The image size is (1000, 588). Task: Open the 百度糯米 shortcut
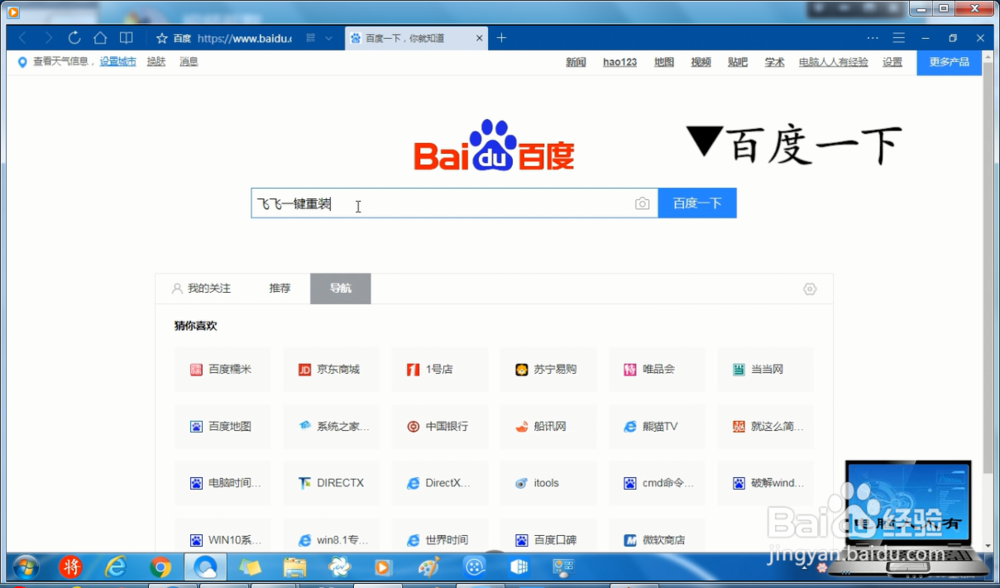click(x=222, y=369)
